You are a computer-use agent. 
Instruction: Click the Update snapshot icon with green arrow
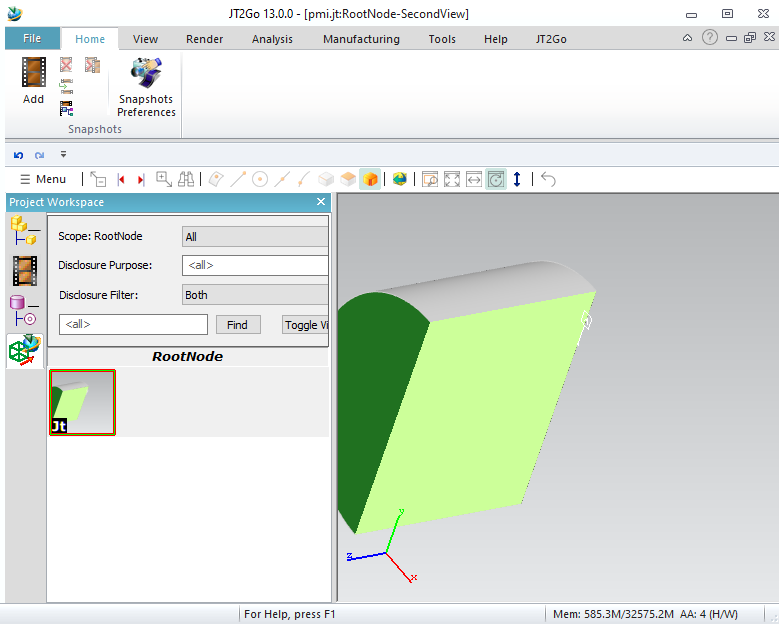pos(66,86)
